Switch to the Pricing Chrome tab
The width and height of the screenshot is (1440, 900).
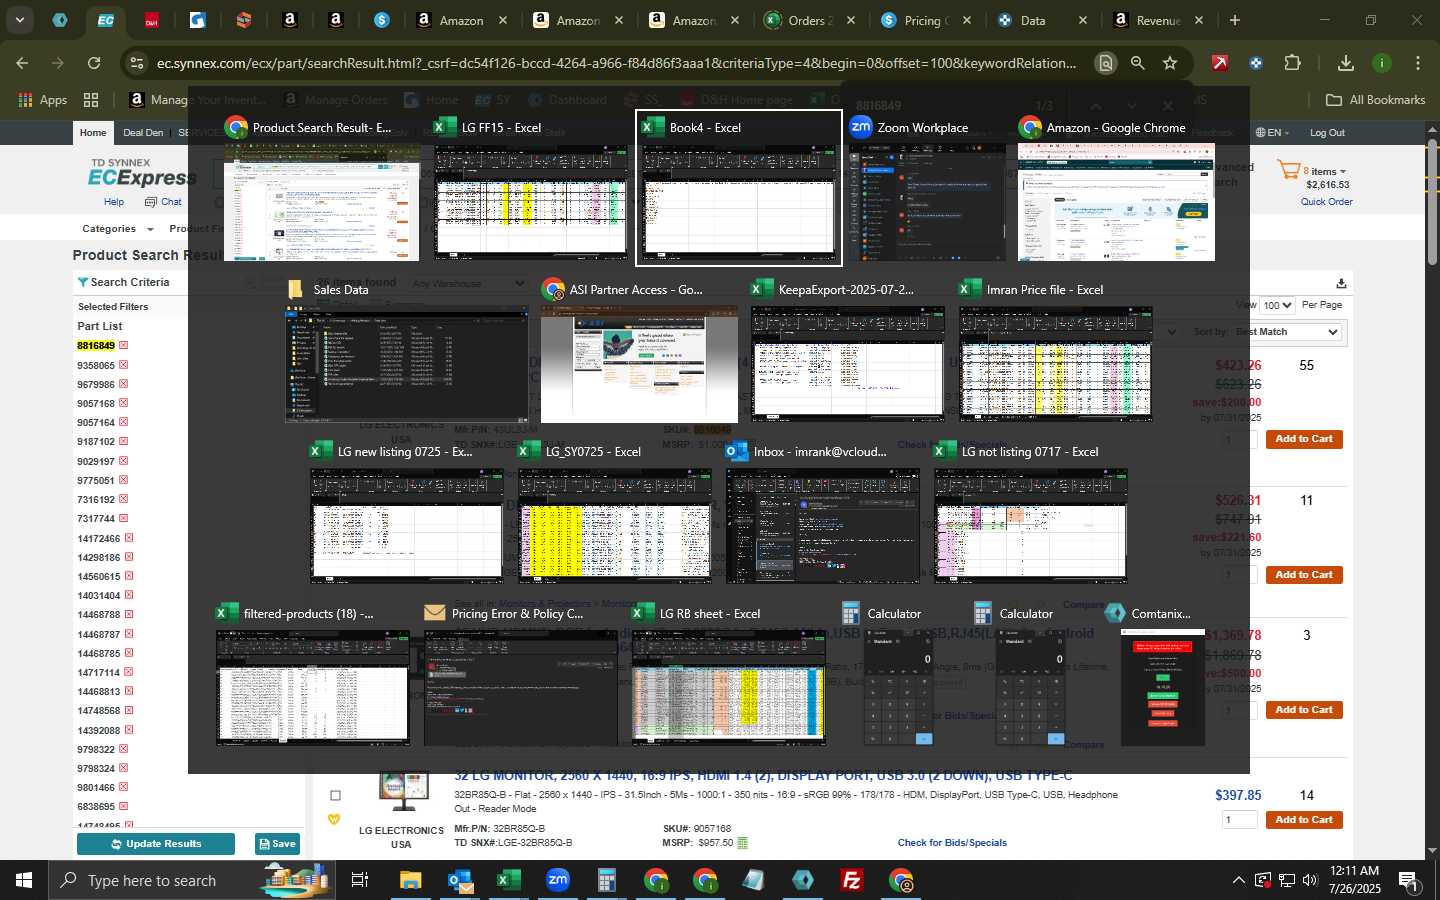[x=926, y=20]
